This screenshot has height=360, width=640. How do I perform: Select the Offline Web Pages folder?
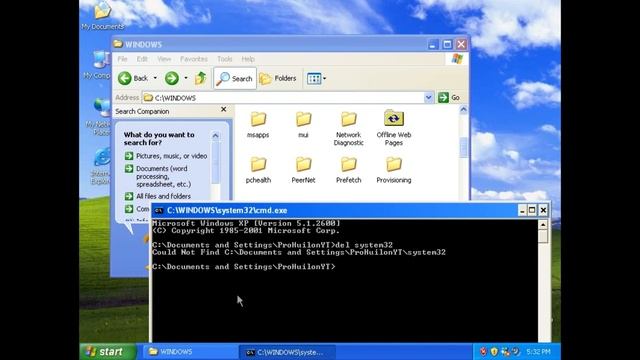393,128
